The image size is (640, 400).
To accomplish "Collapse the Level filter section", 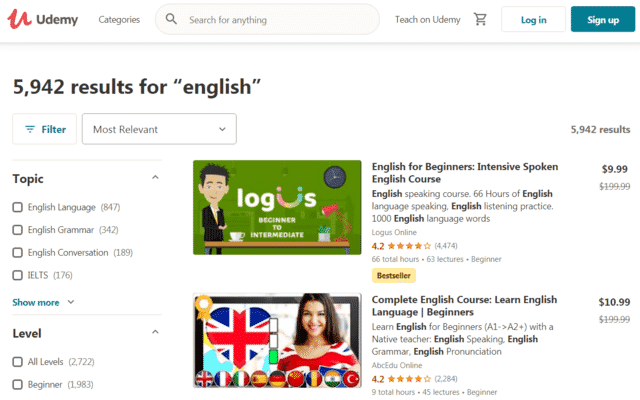I will point(155,332).
